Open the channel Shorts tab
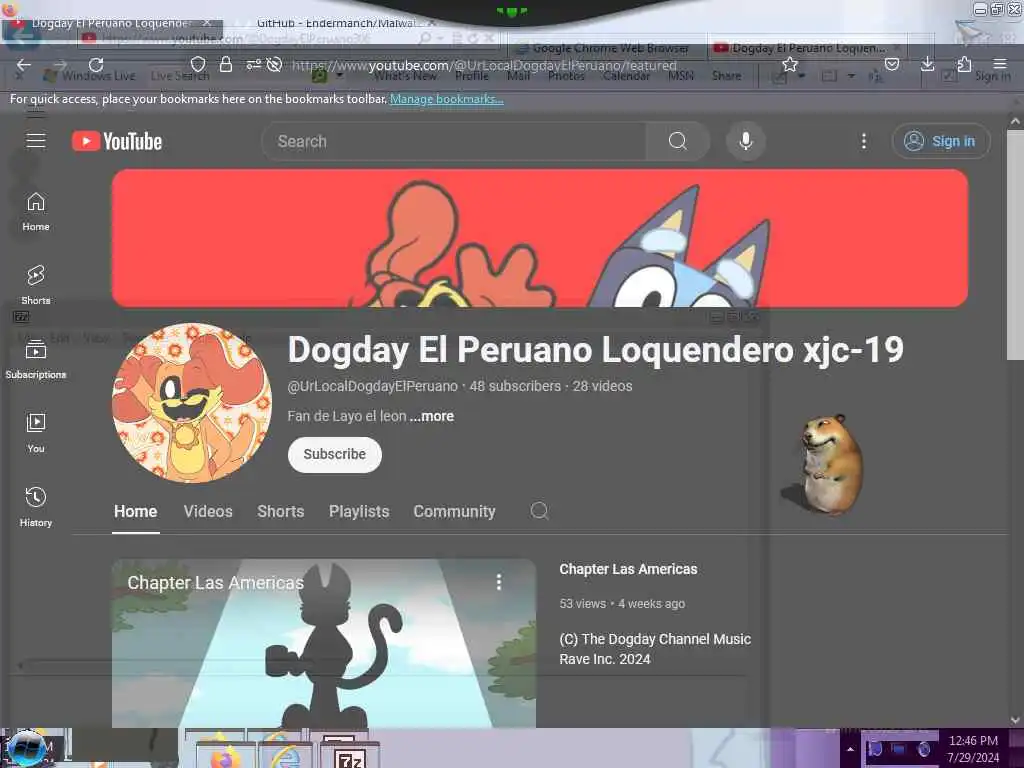The height and width of the screenshot is (768, 1024). pos(280,511)
